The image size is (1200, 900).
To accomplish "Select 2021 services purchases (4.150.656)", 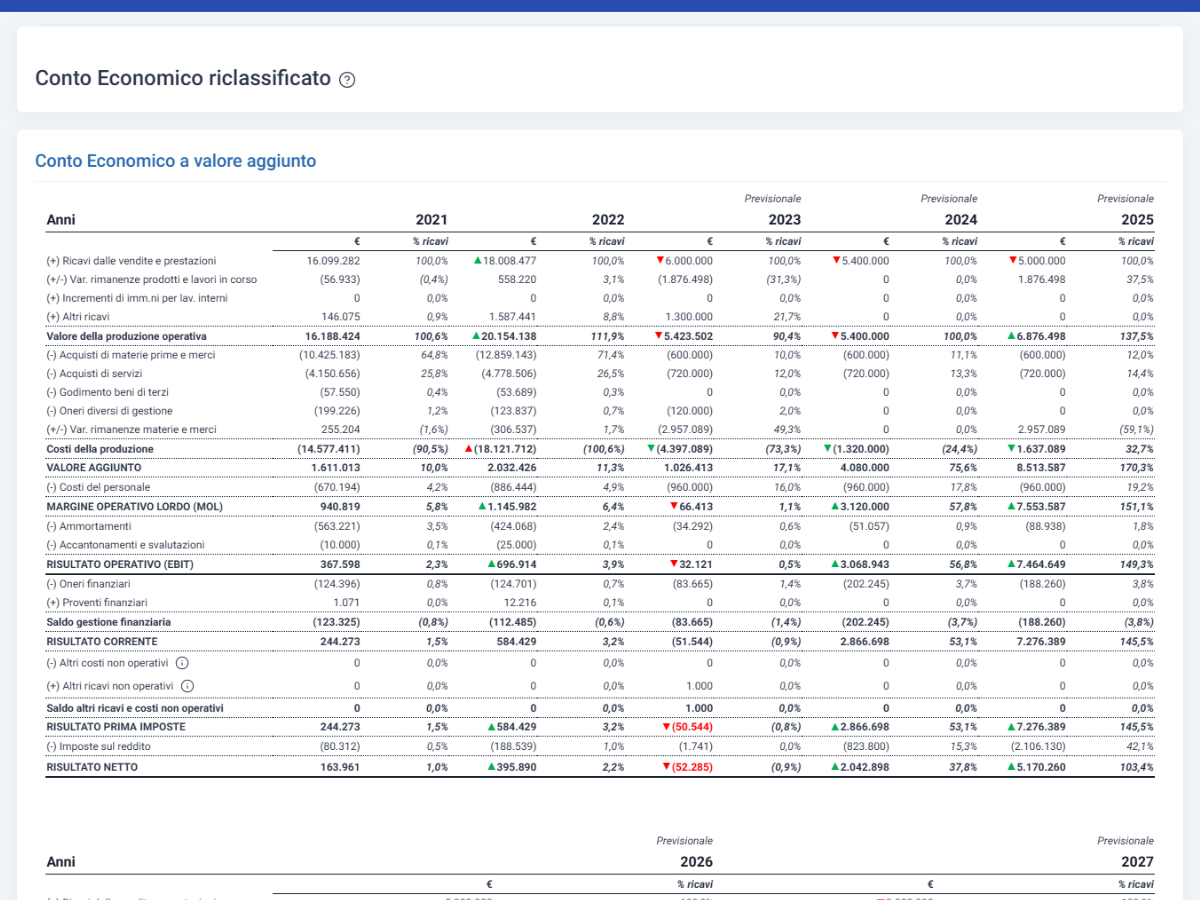I will (x=332, y=373).
